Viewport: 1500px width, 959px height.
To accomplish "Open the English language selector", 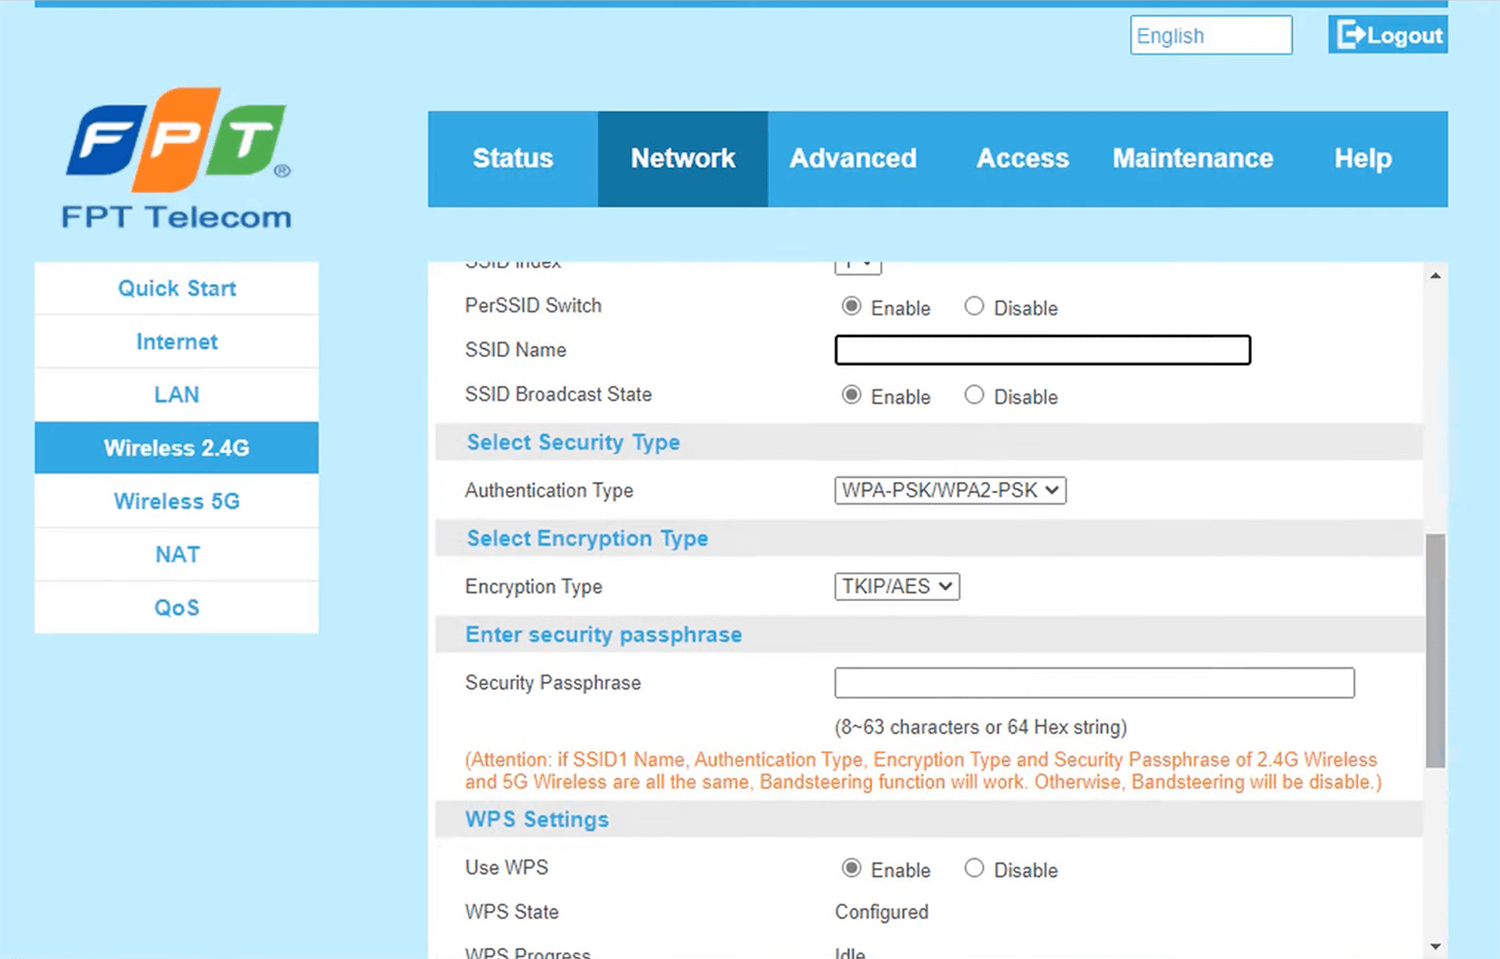I will pyautogui.click(x=1210, y=36).
